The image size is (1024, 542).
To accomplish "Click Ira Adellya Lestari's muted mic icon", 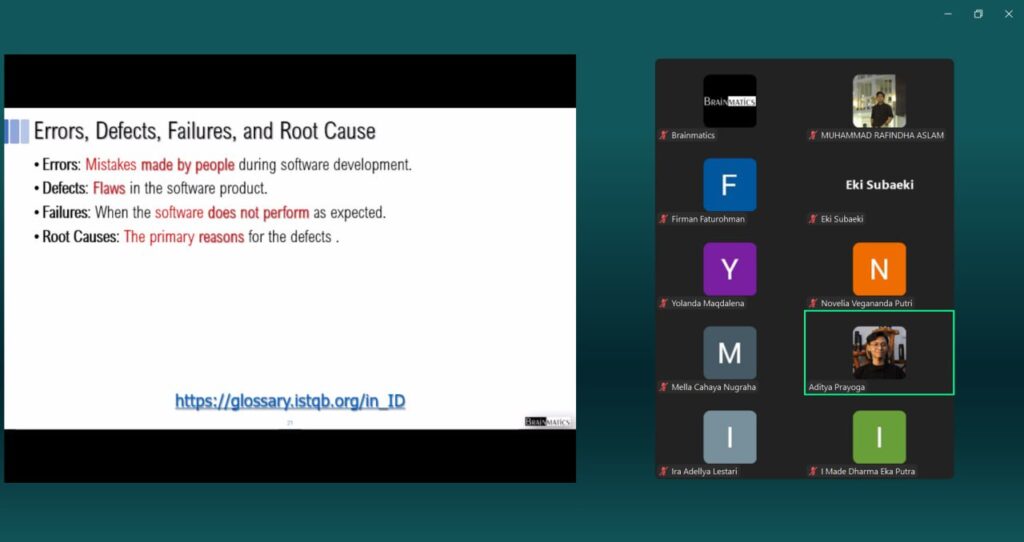I will click(x=663, y=471).
